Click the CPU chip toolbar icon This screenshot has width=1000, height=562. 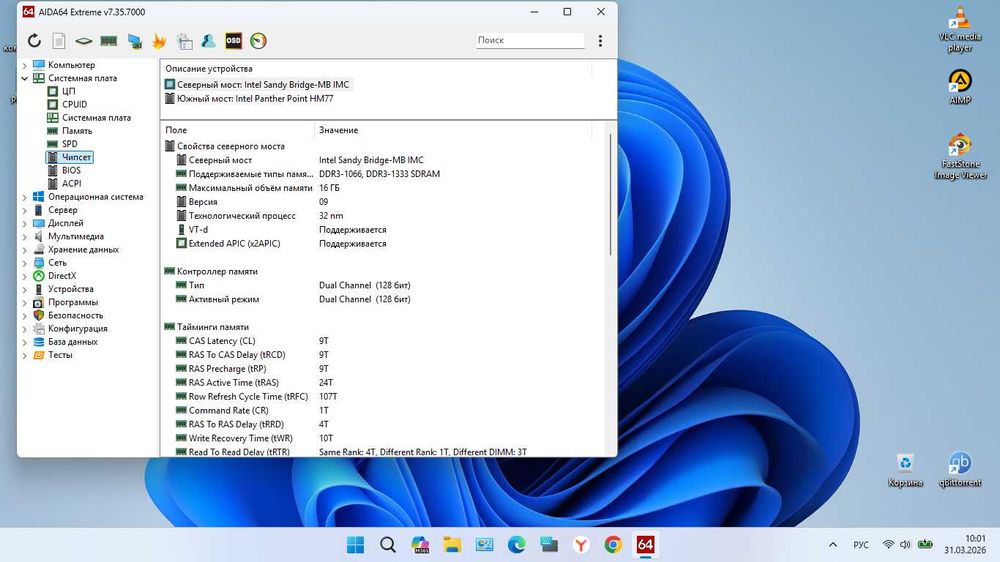pos(84,41)
